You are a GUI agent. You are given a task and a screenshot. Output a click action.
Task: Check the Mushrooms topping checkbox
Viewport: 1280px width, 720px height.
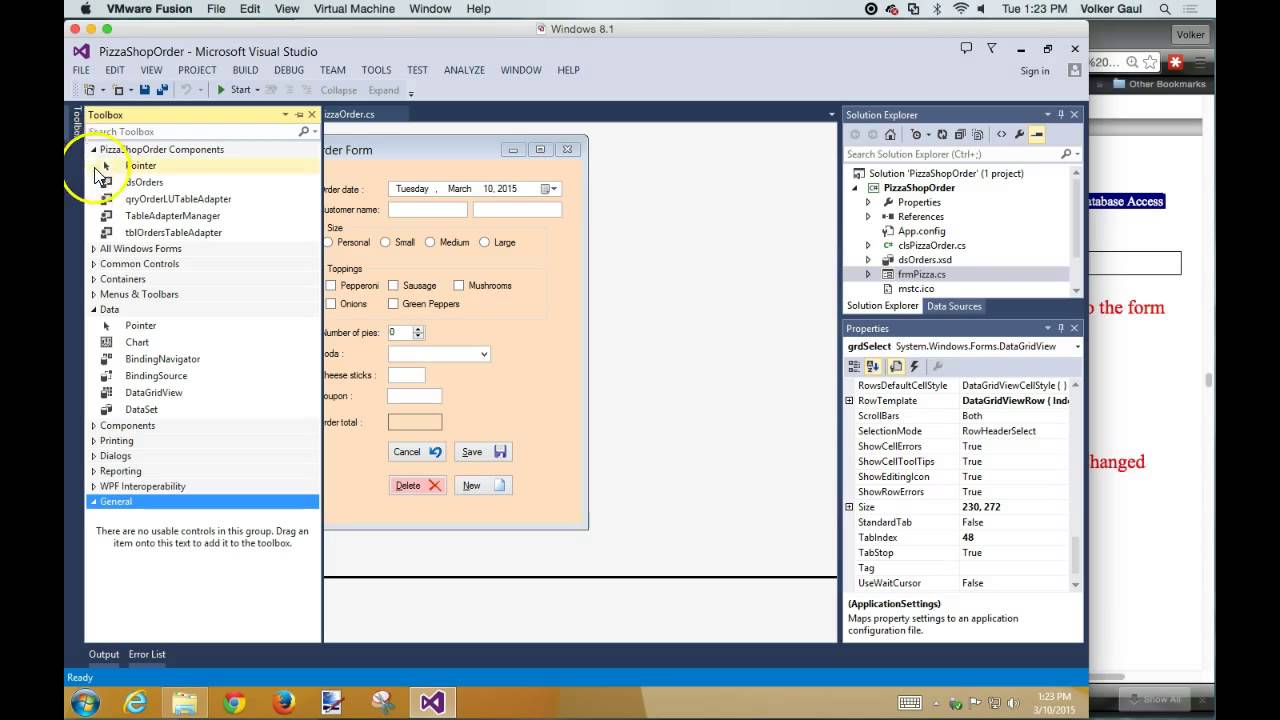pyautogui.click(x=459, y=286)
